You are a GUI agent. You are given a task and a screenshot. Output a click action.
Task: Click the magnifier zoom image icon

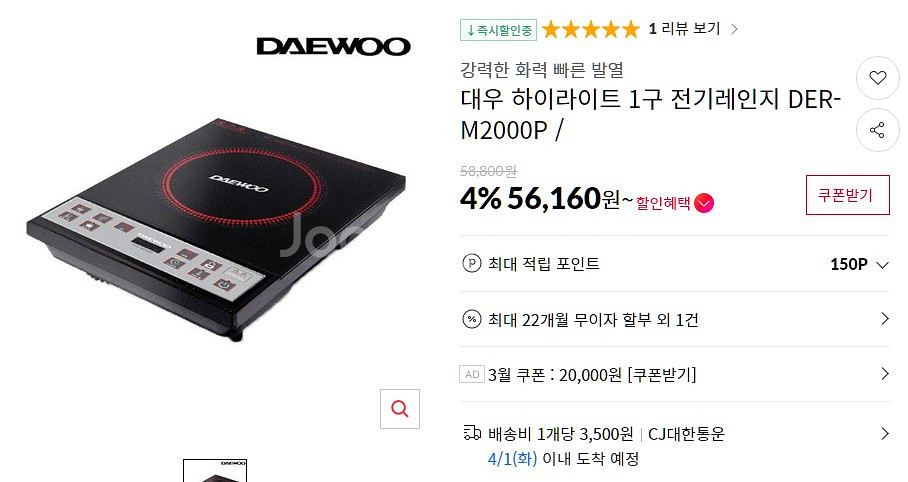pyautogui.click(x=400, y=409)
